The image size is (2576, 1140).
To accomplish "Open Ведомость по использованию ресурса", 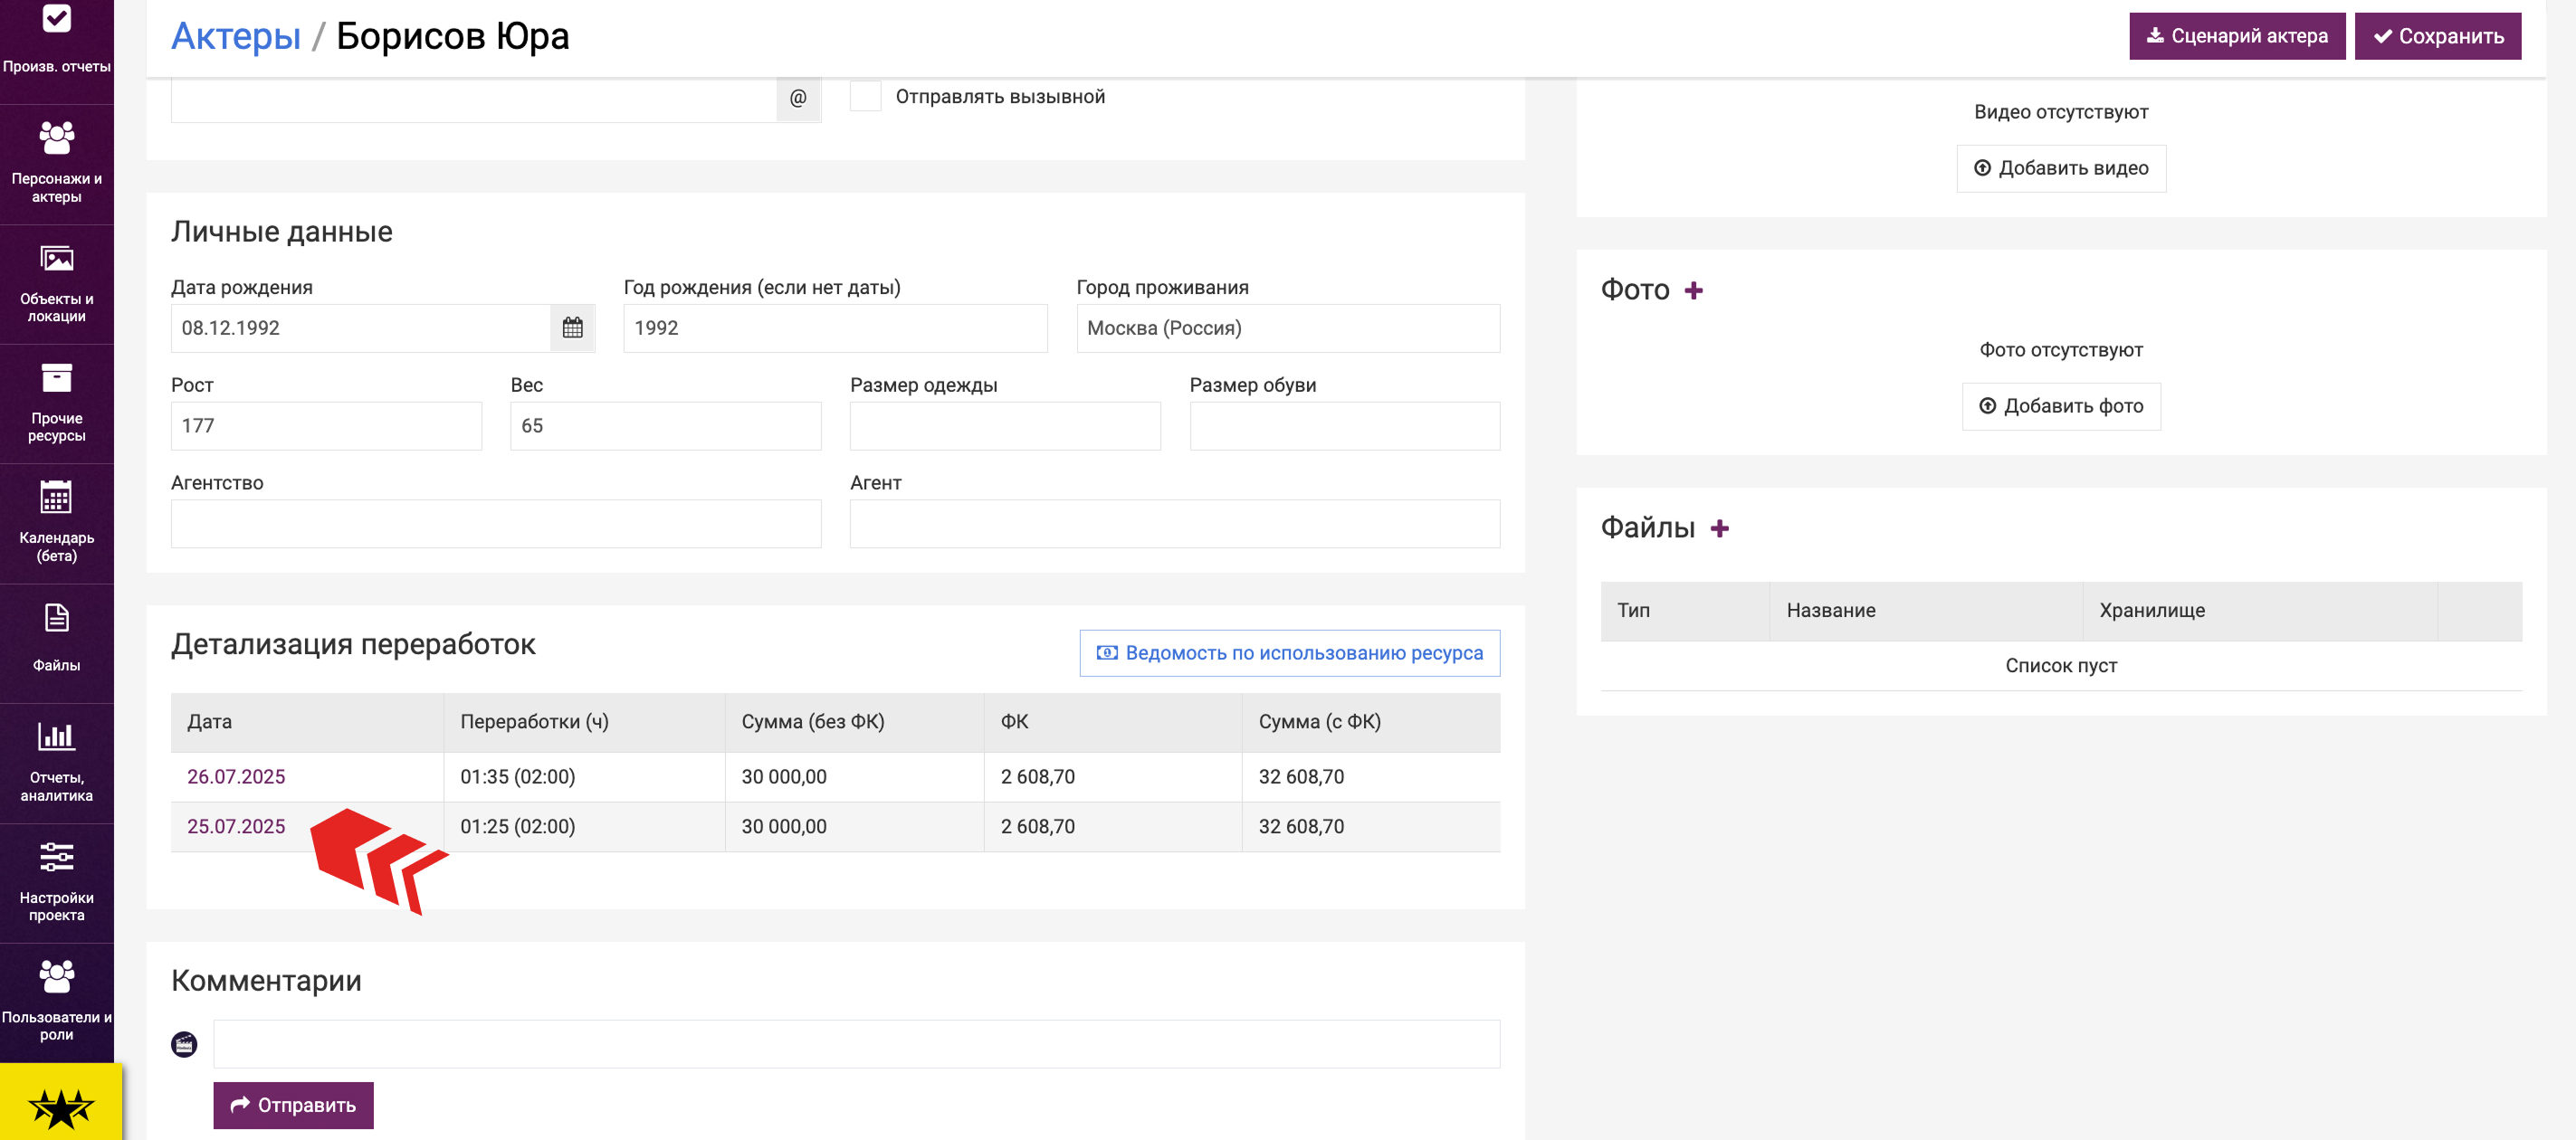I will click(x=1290, y=653).
